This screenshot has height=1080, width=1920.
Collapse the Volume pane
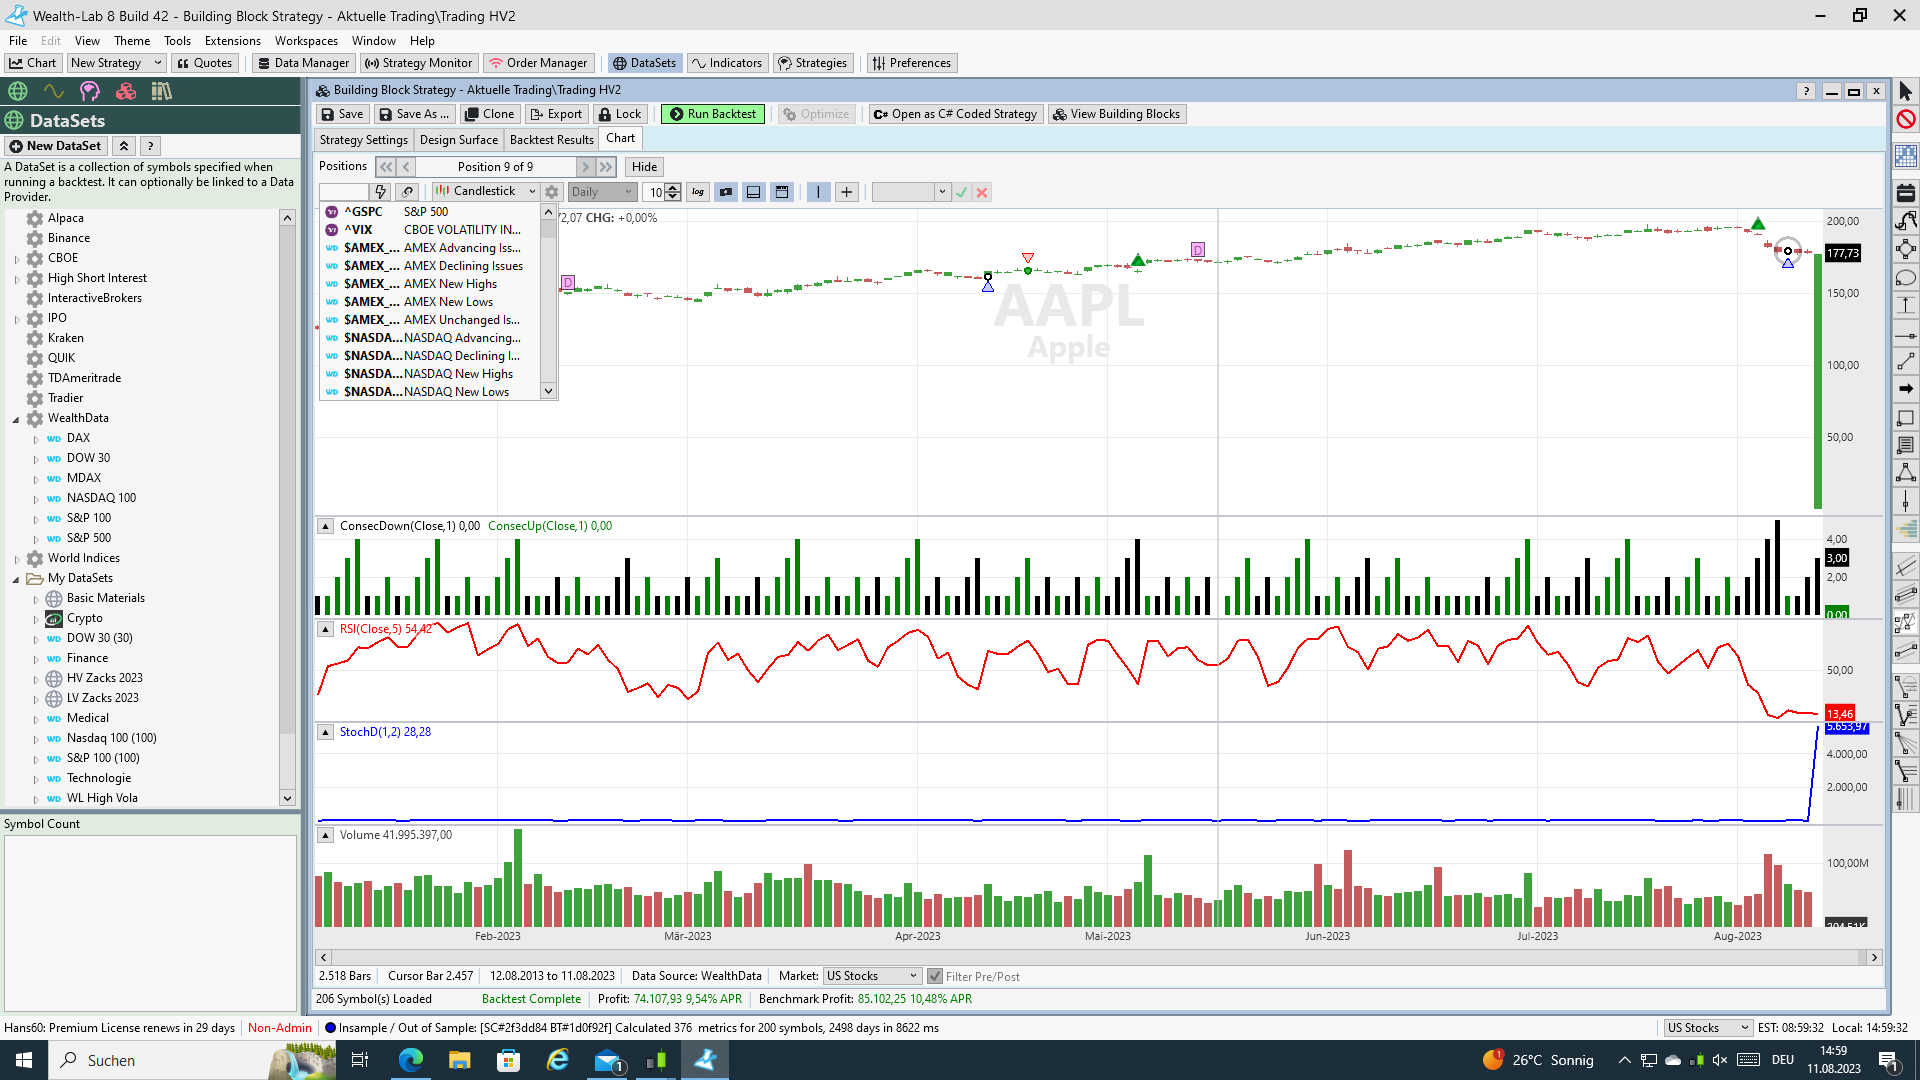325,835
